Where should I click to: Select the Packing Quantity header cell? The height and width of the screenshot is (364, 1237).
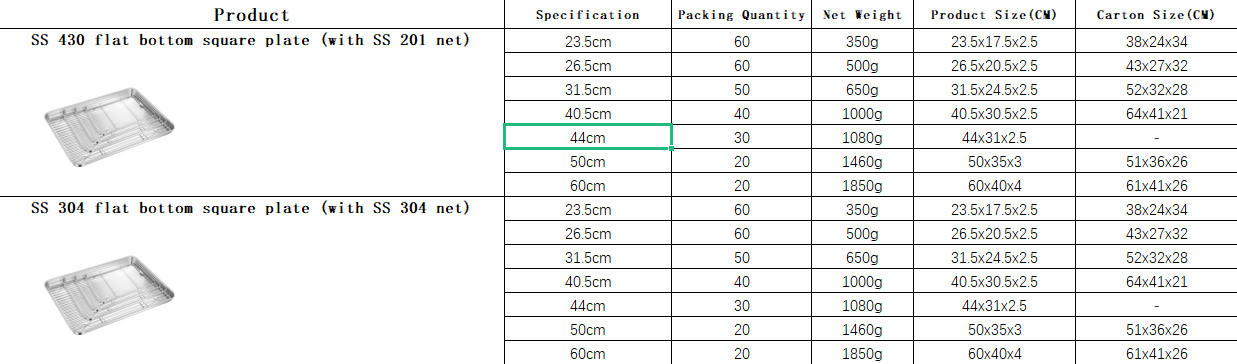tap(741, 15)
